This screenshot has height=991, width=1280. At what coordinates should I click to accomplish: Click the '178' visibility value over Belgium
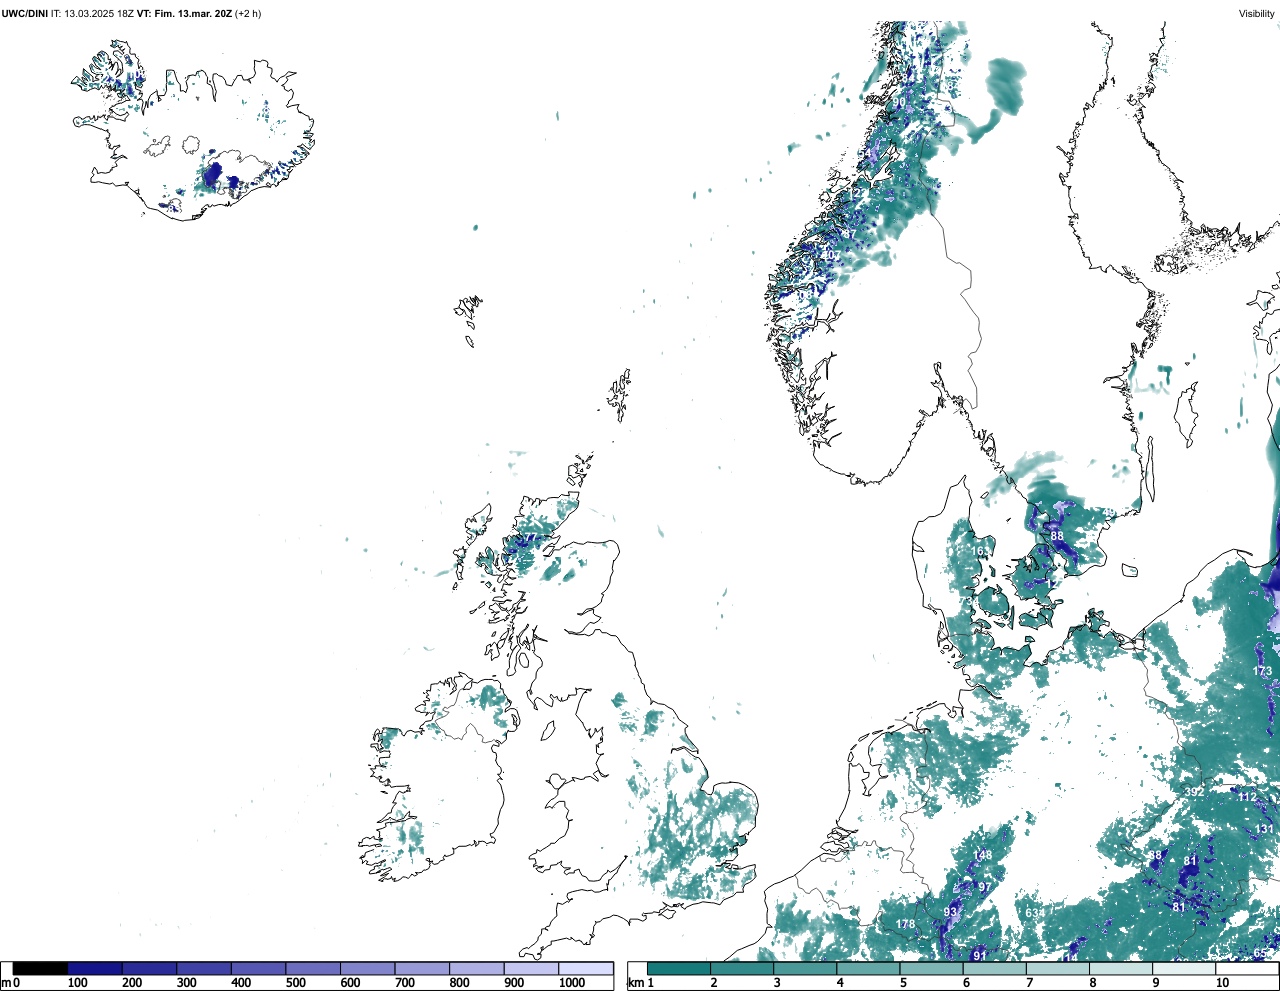906,925
